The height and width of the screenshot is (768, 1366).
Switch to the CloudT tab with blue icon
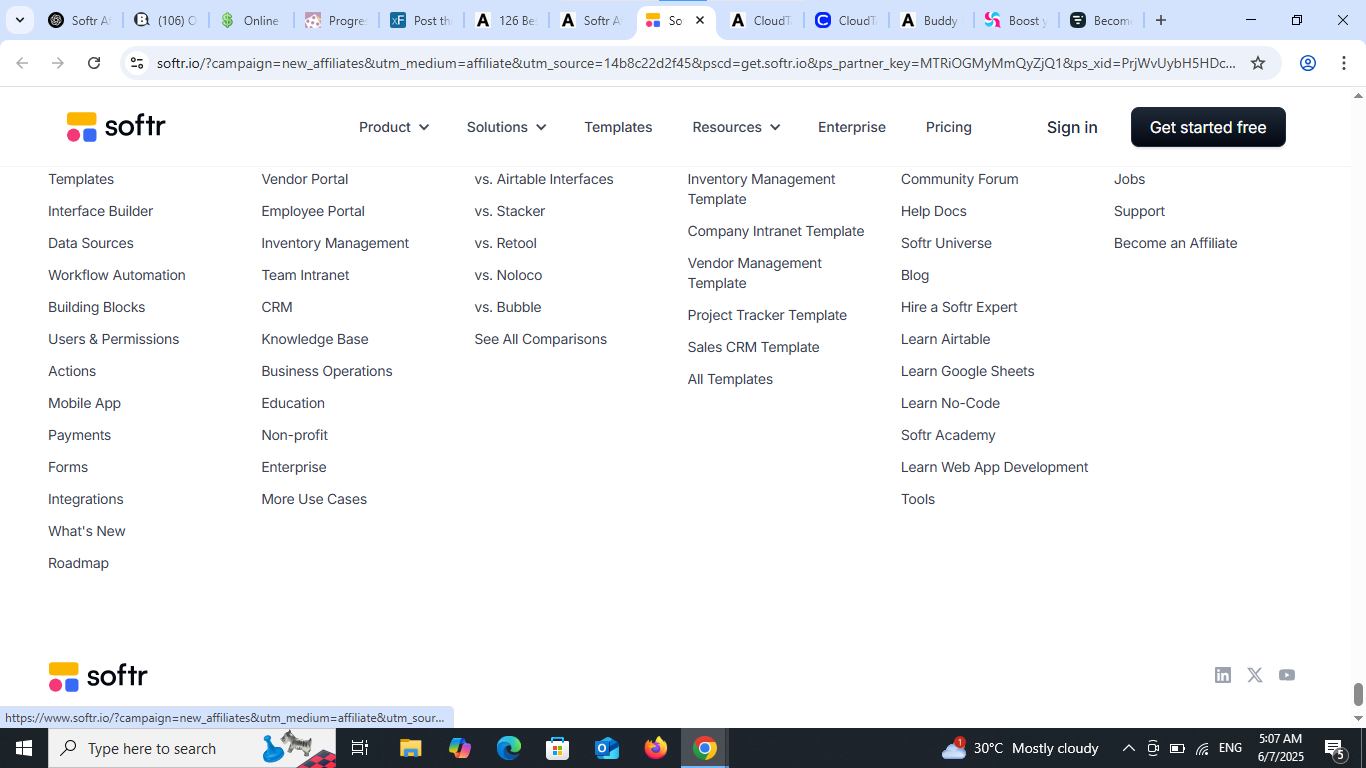tap(845, 20)
